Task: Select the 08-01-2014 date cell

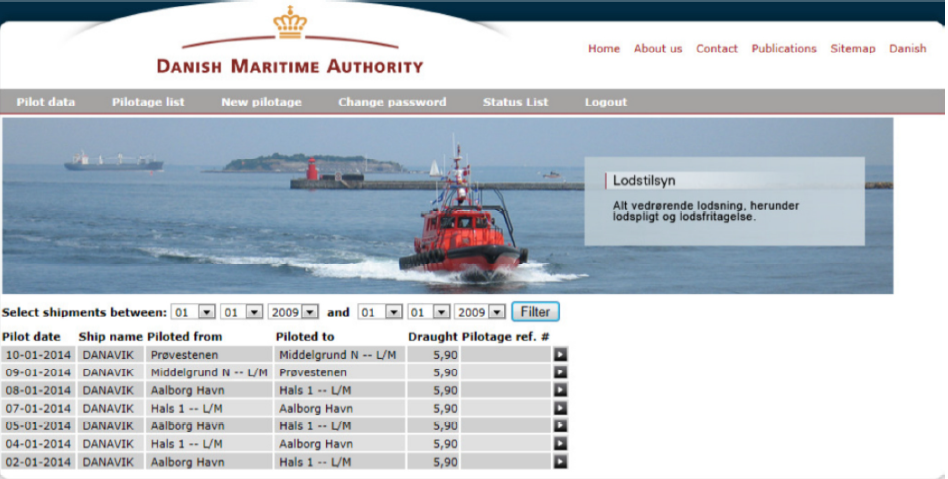Action: 39,390
